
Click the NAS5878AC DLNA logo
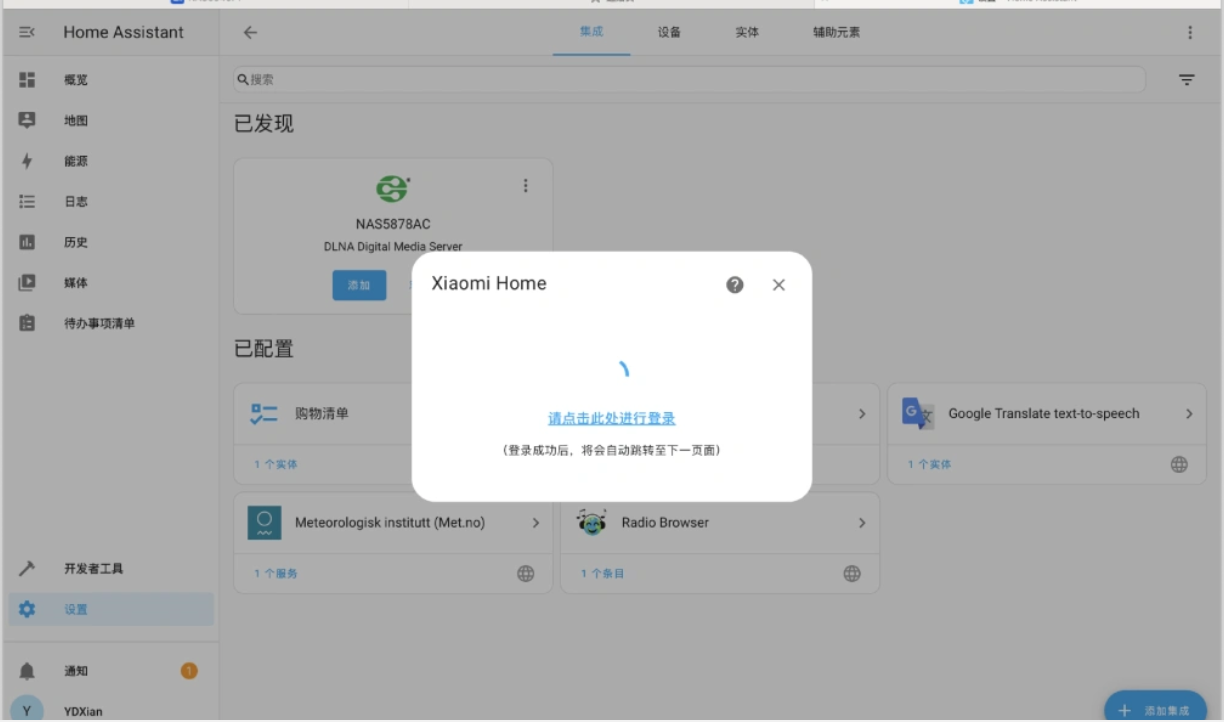(x=393, y=188)
